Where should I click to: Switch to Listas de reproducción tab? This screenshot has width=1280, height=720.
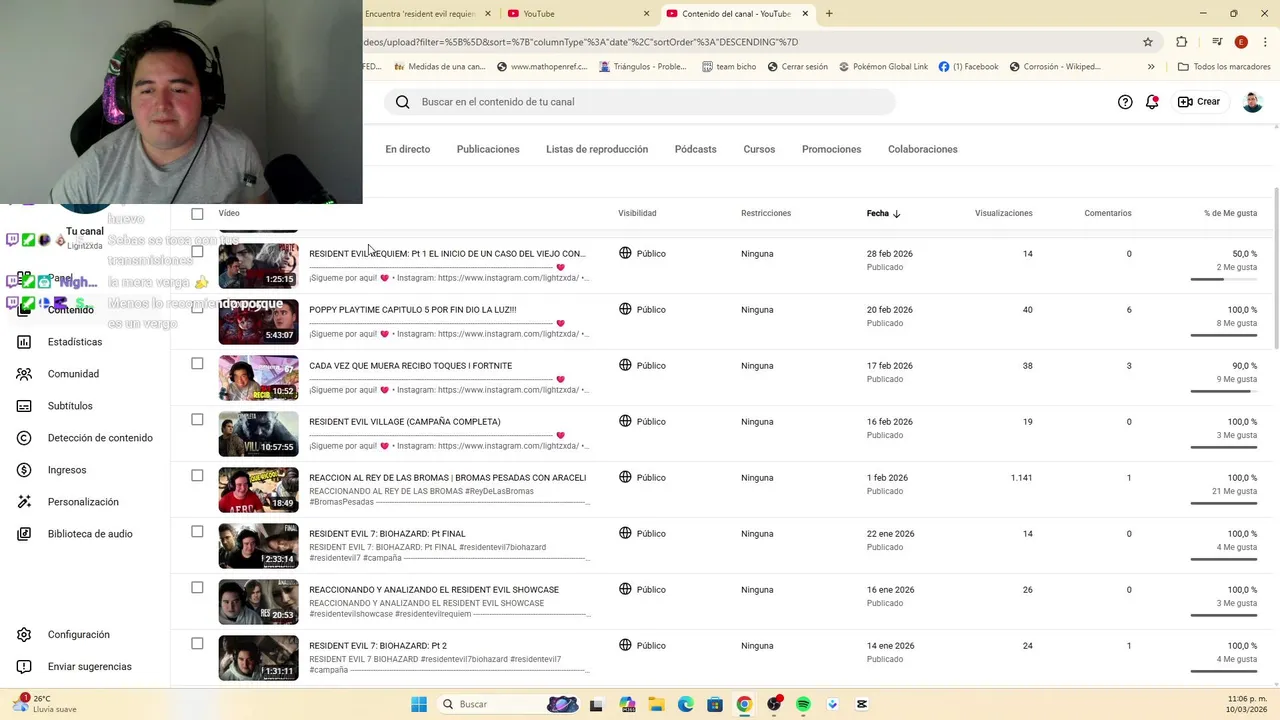pyautogui.click(x=597, y=149)
